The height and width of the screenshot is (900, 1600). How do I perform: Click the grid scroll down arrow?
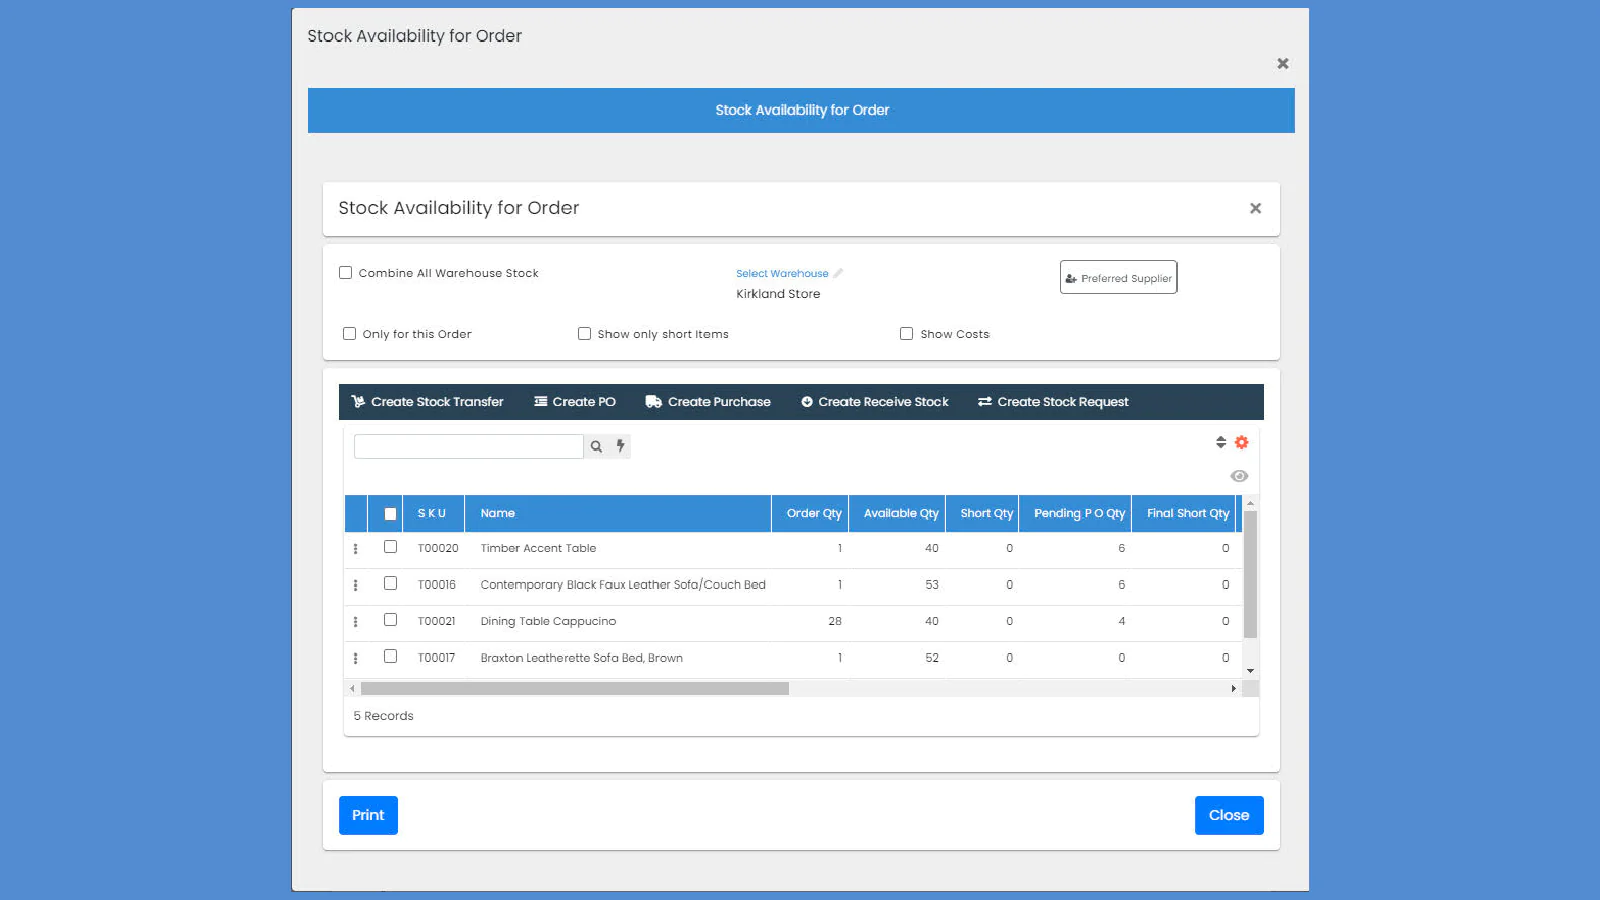click(1250, 671)
